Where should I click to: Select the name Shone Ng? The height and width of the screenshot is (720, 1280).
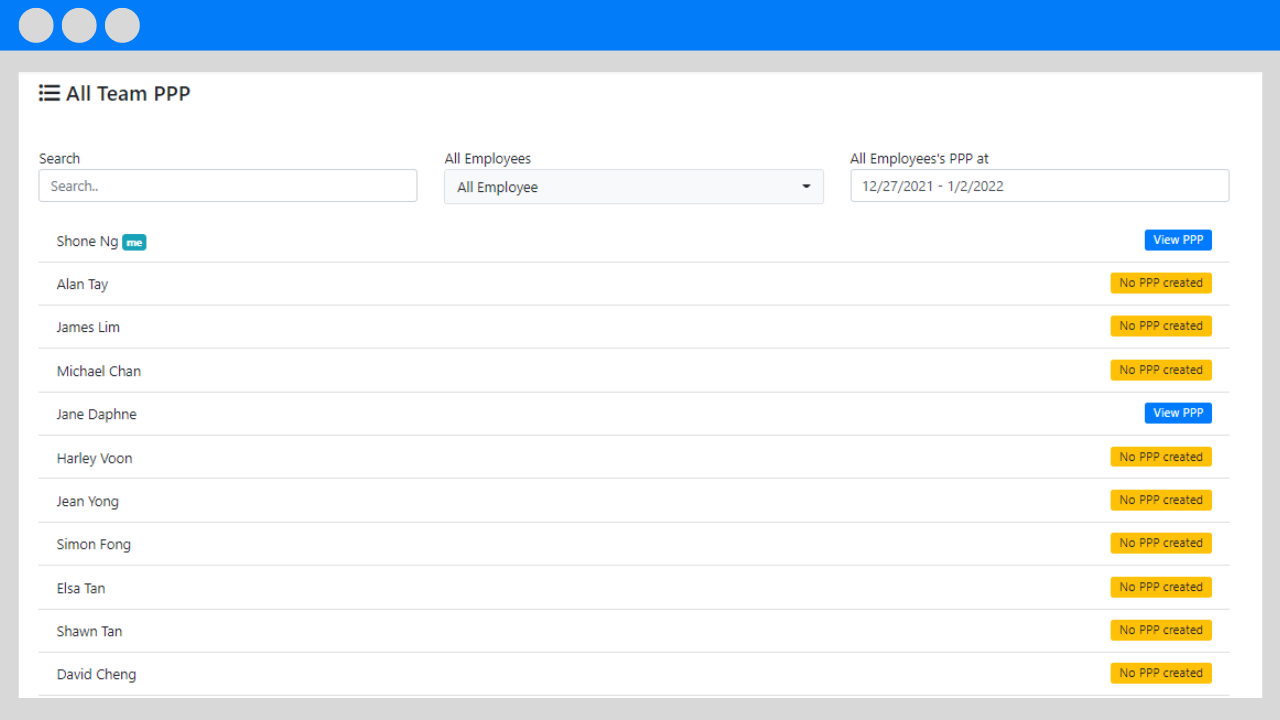[x=87, y=241]
